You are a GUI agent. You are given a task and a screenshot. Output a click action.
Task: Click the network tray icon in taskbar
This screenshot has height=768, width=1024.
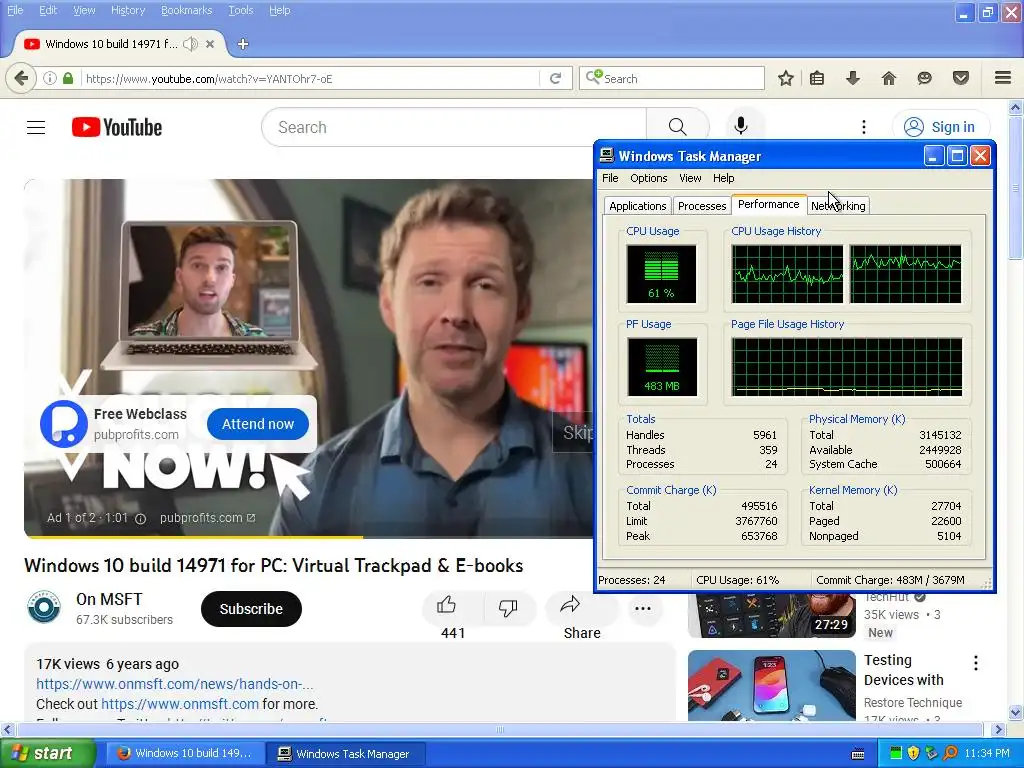coord(931,753)
